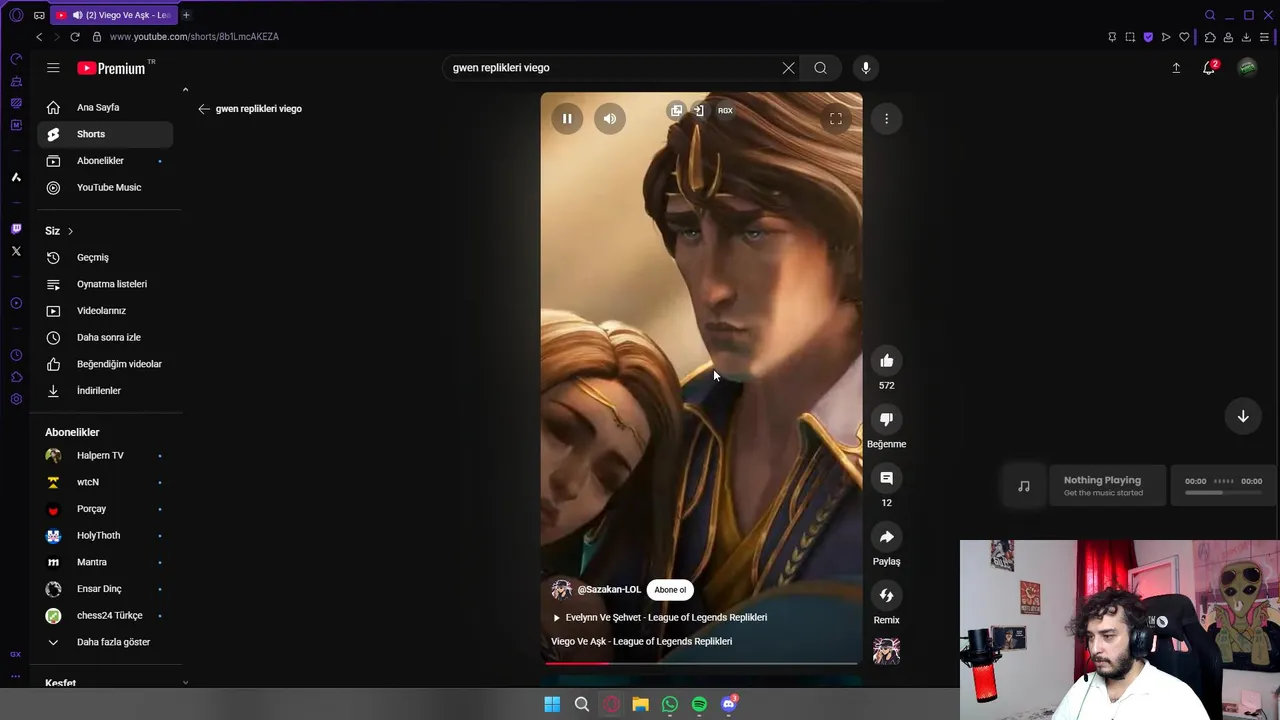Click the Sazakan-LOL channel avatar
This screenshot has height=720, width=1280.
click(562, 590)
